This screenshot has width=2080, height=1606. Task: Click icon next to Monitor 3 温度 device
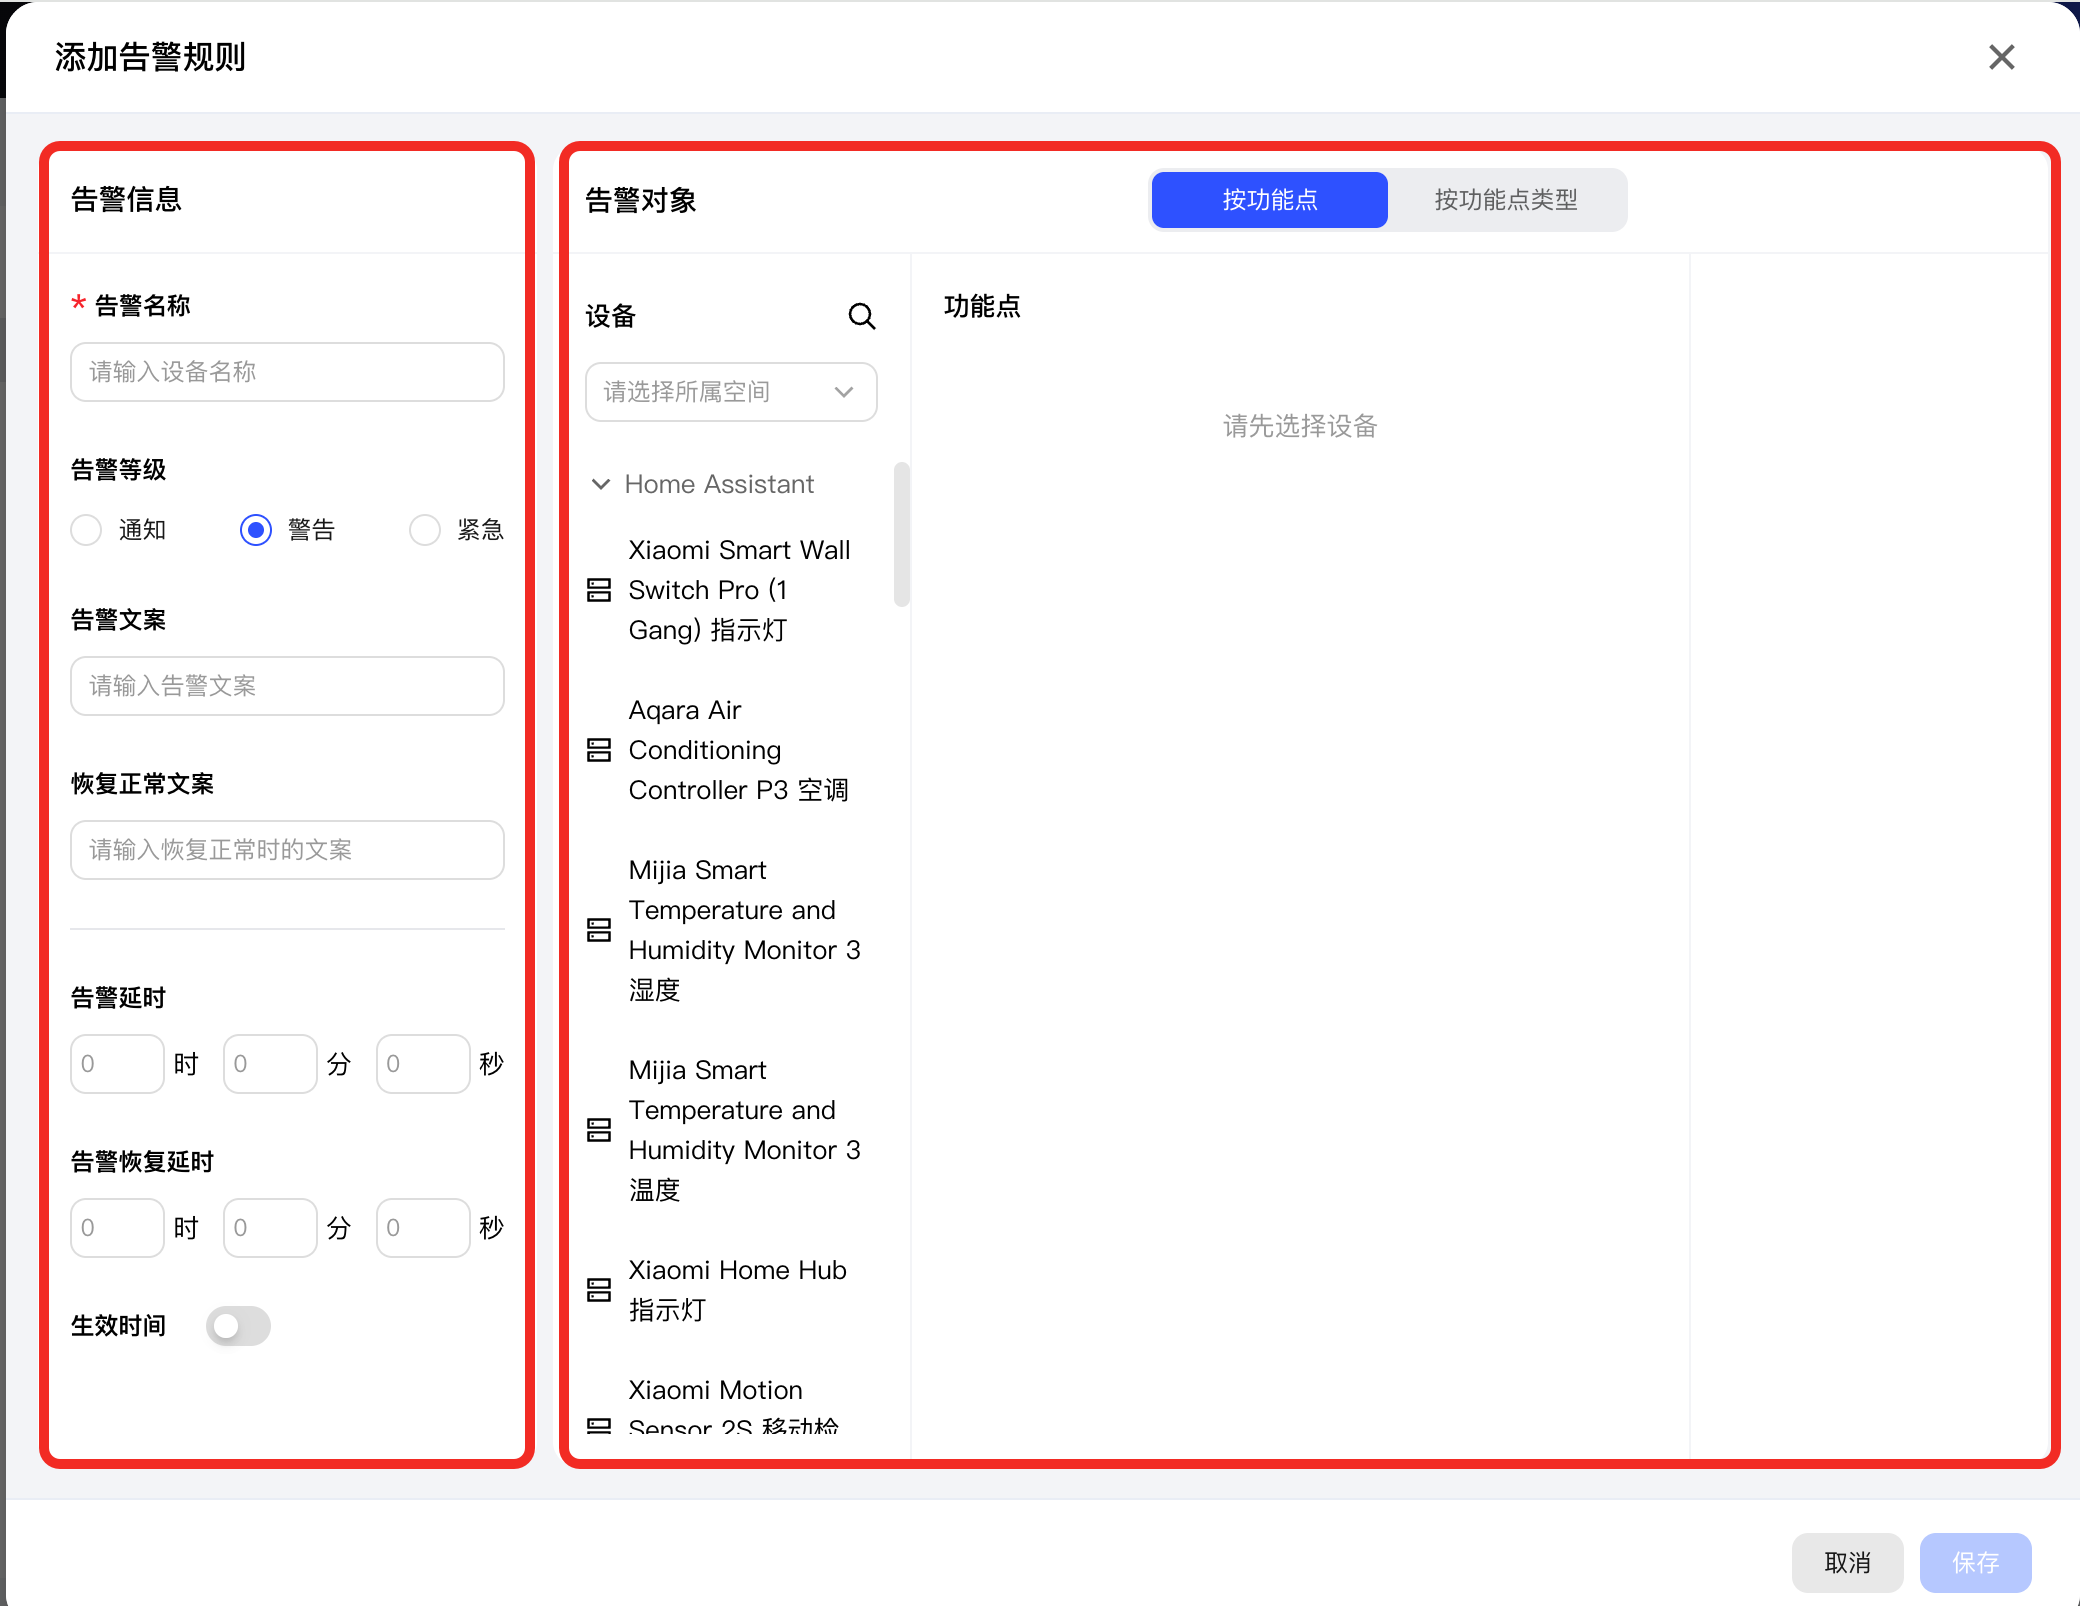coord(599,1130)
